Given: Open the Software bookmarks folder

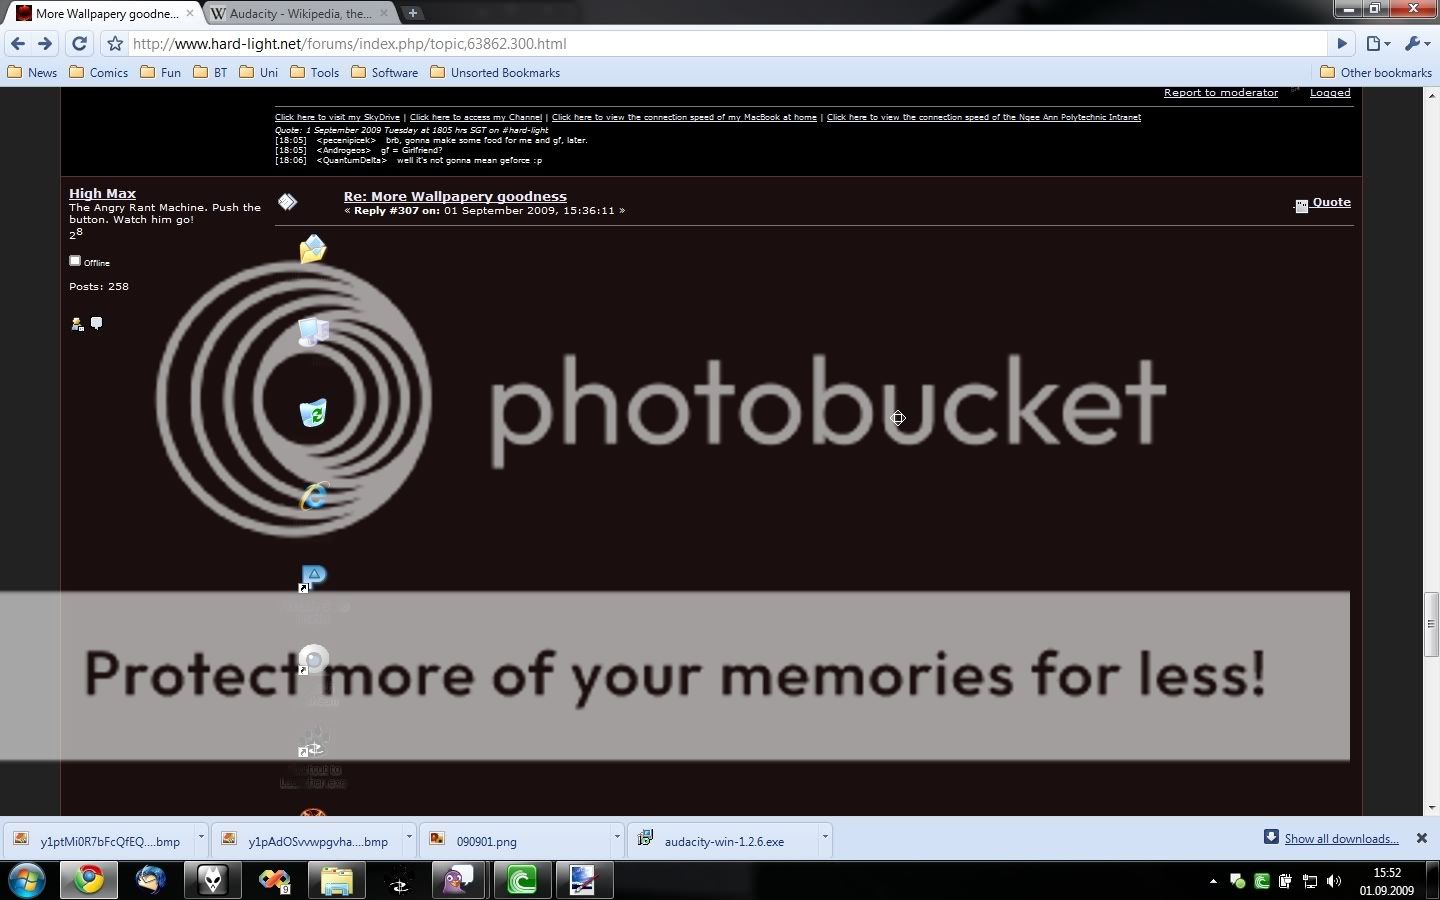Looking at the screenshot, I should coord(384,72).
